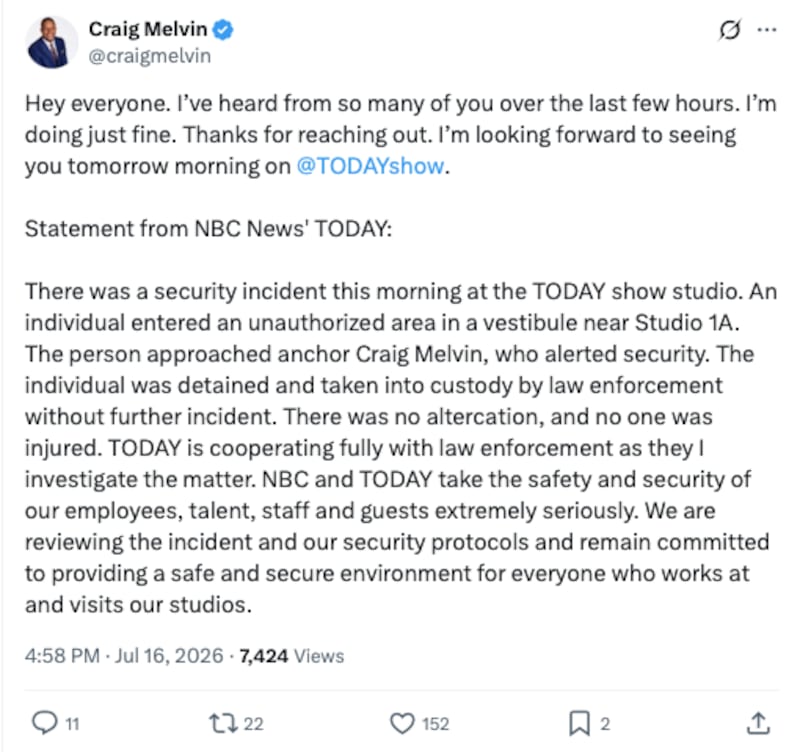
Task: Open the @craigmelvin handle link
Action: (x=149, y=56)
